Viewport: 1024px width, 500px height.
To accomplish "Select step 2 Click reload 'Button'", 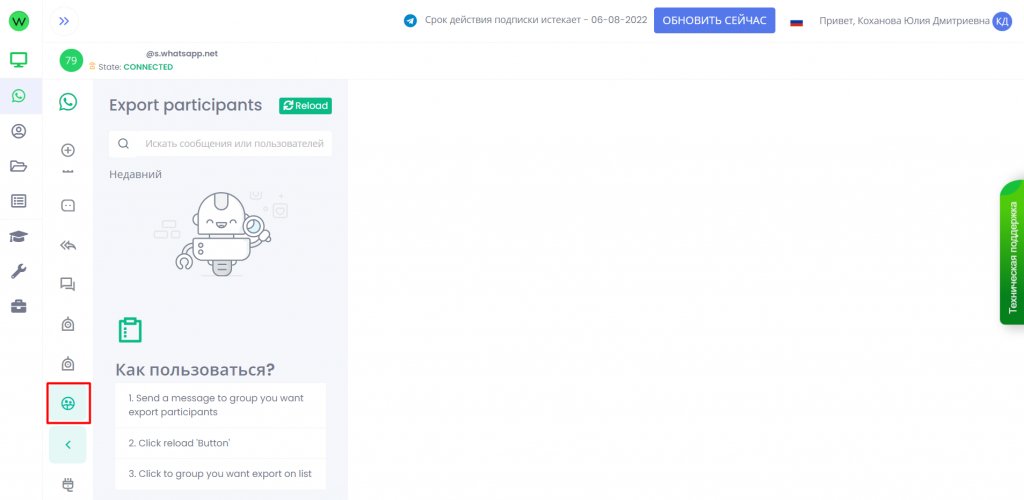I will tap(220, 443).
